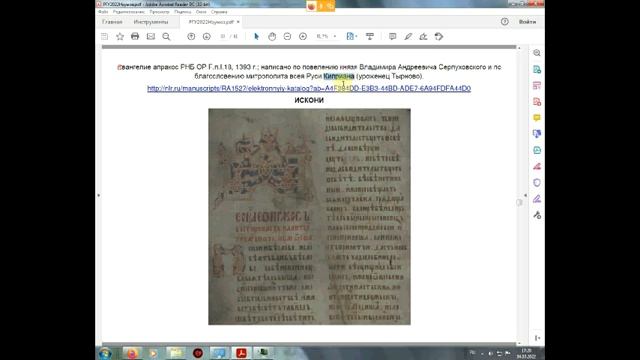Zoom in with the plus icon
The height and width of the screenshot is (360, 640).
pos(303,37)
